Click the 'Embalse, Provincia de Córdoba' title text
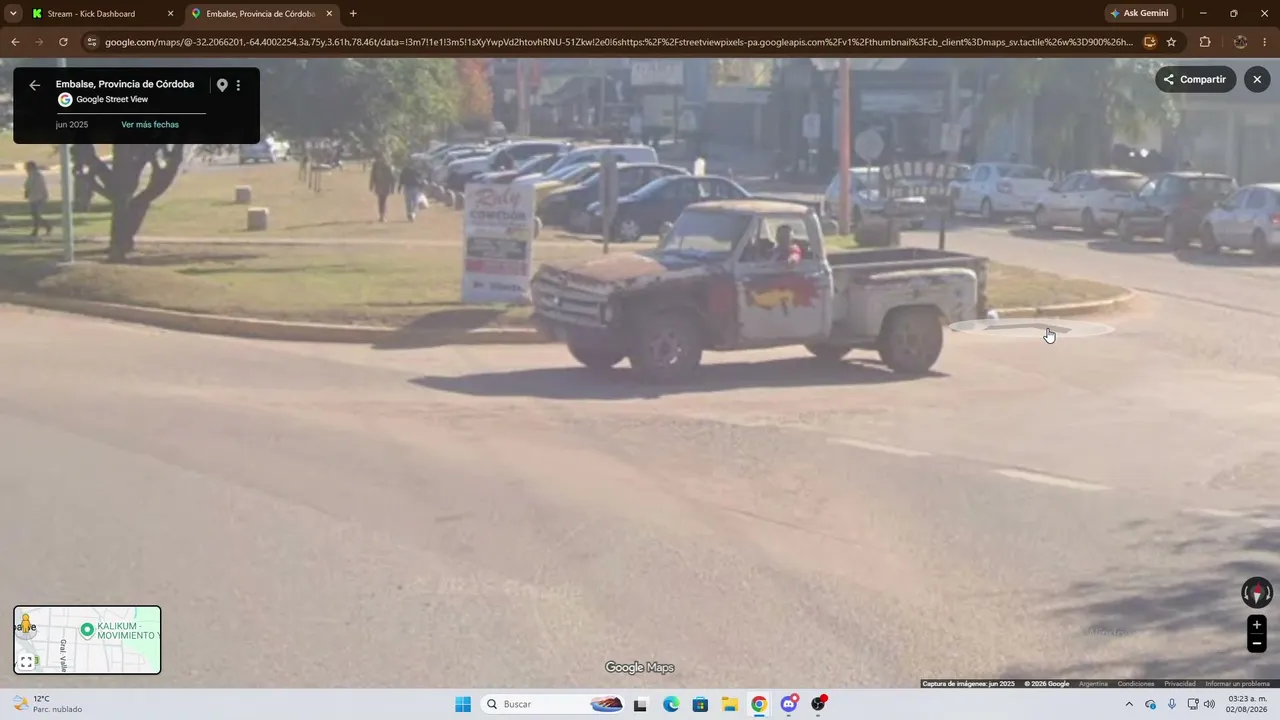 [x=125, y=84]
